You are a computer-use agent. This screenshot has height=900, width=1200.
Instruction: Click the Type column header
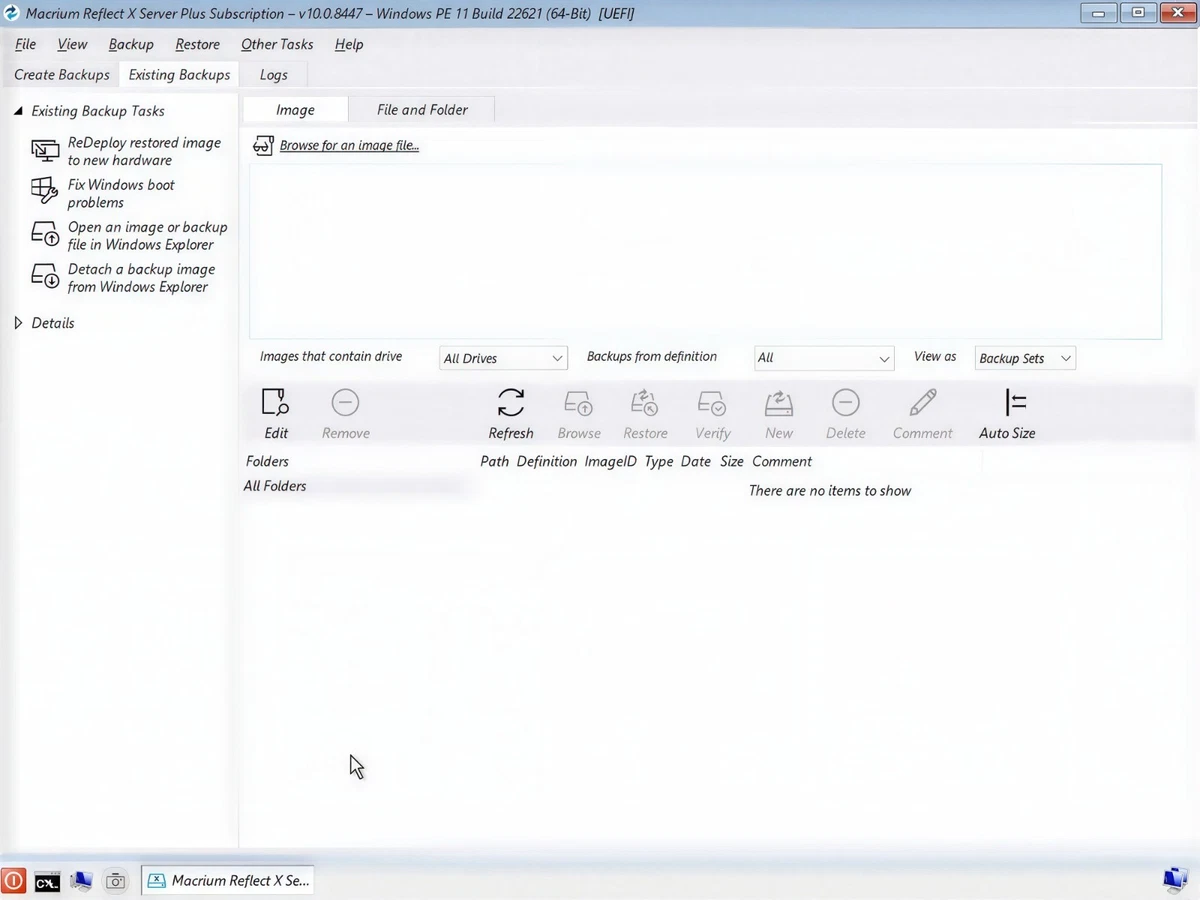point(659,461)
